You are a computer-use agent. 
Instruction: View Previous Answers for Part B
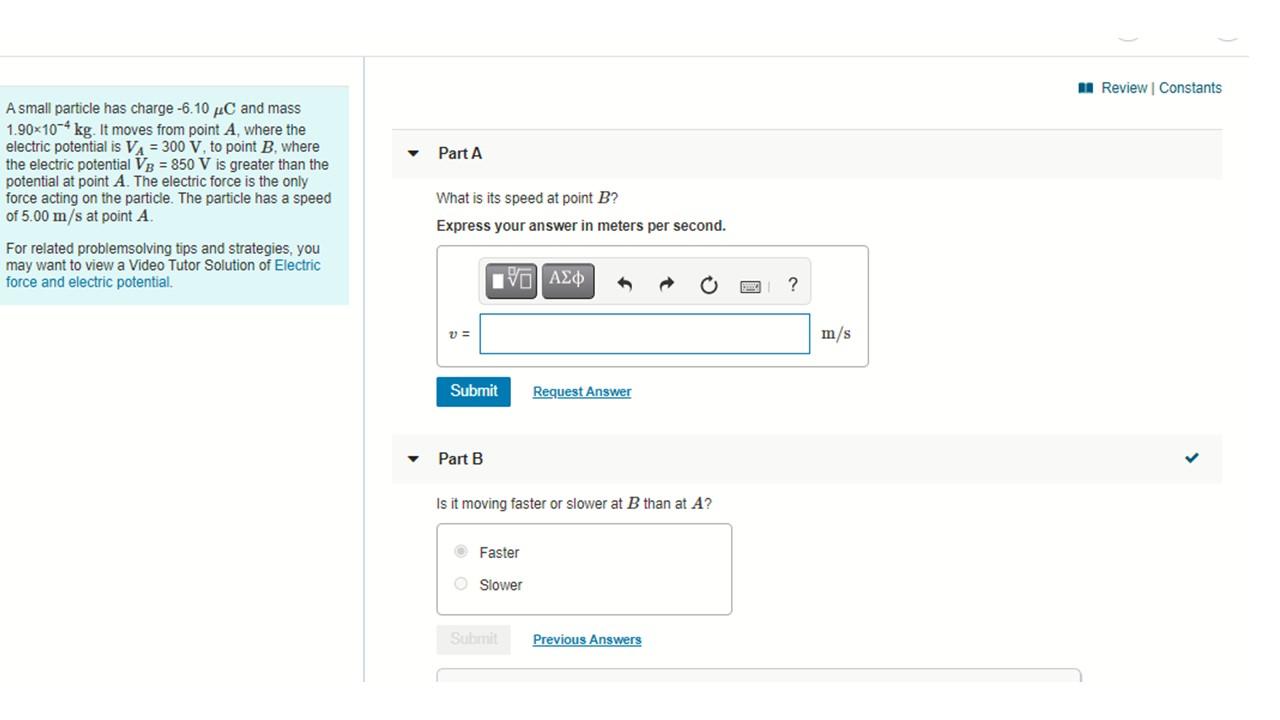pos(586,638)
